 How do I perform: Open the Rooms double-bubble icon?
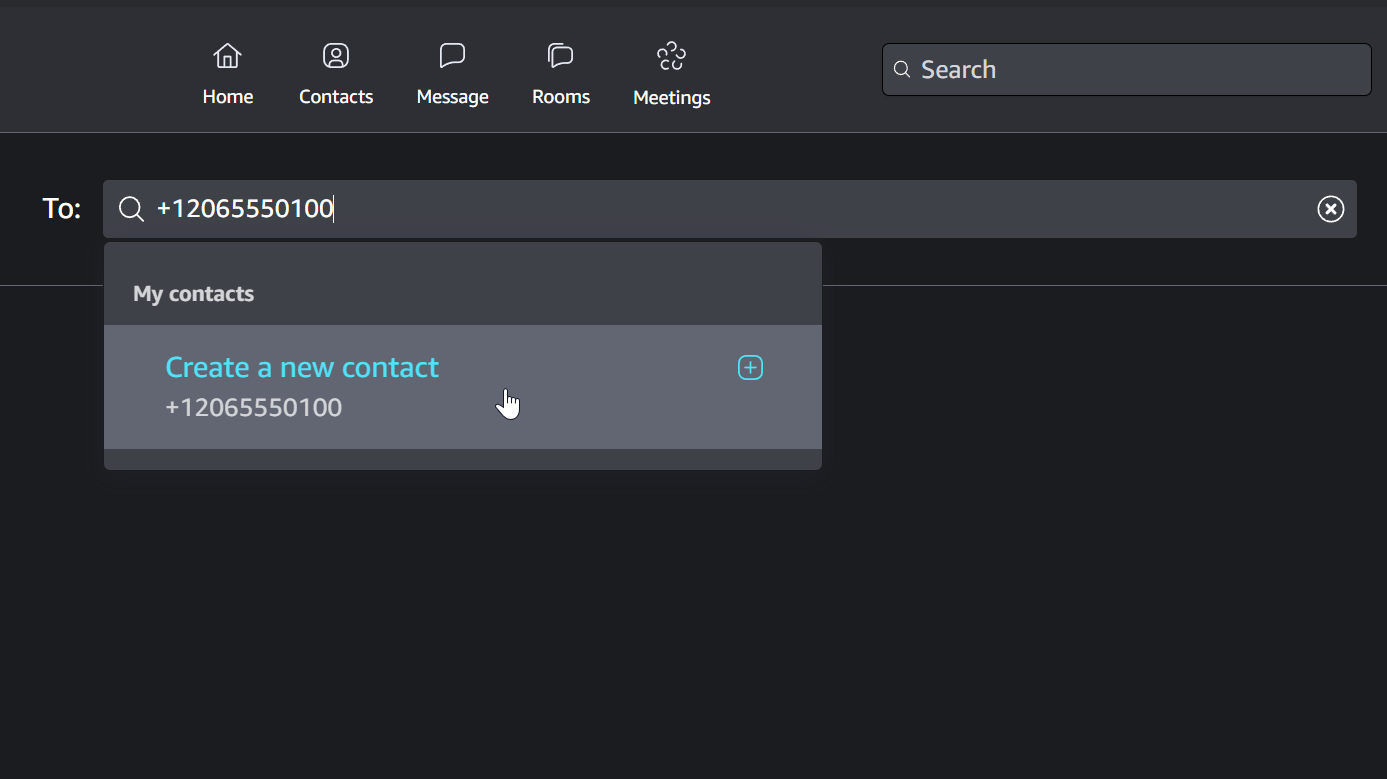coord(561,56)
